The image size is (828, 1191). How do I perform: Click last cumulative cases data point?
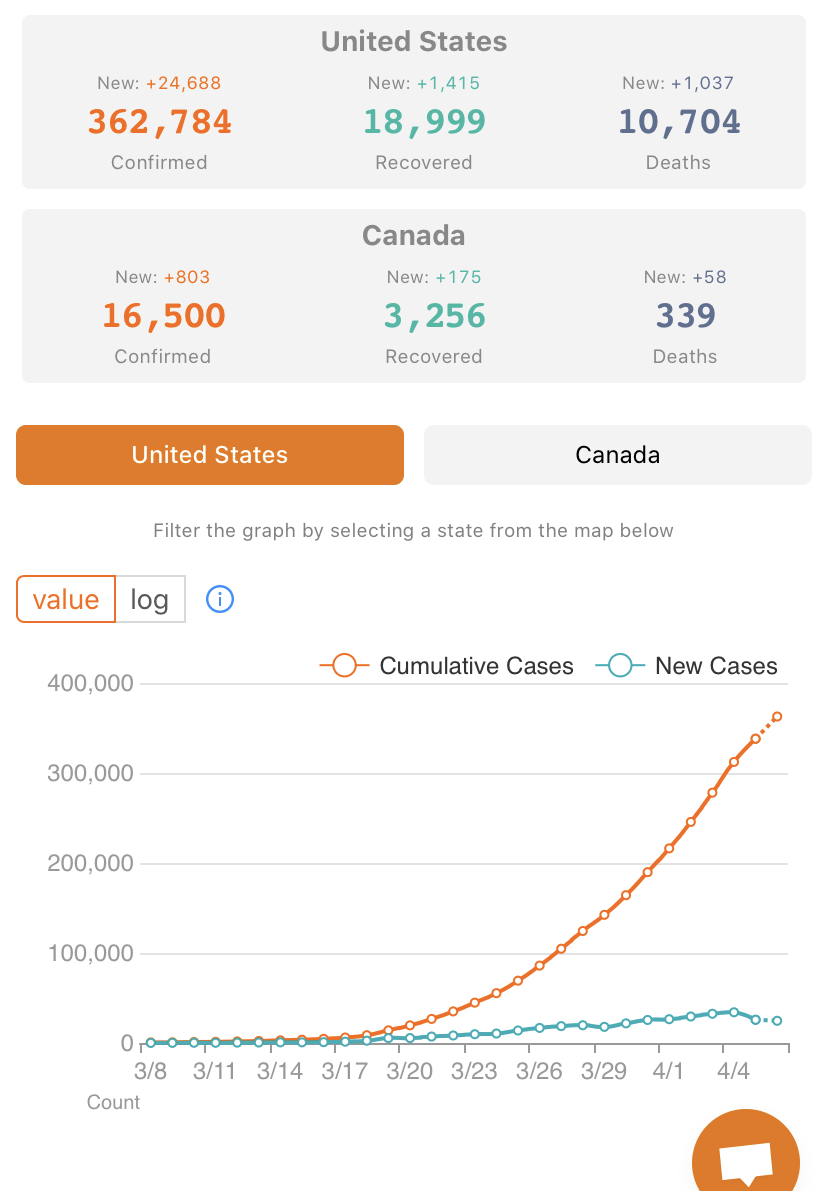[x=777, y=716]
